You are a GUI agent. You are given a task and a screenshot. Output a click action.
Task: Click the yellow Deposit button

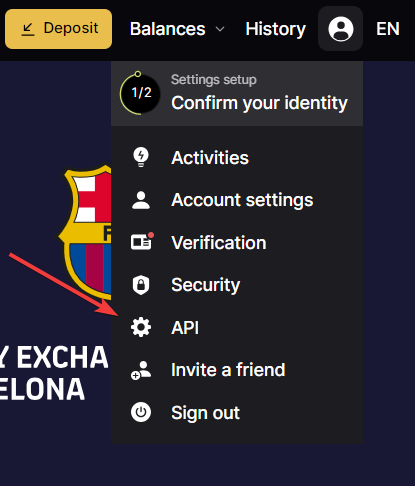(x=59, y=29)
